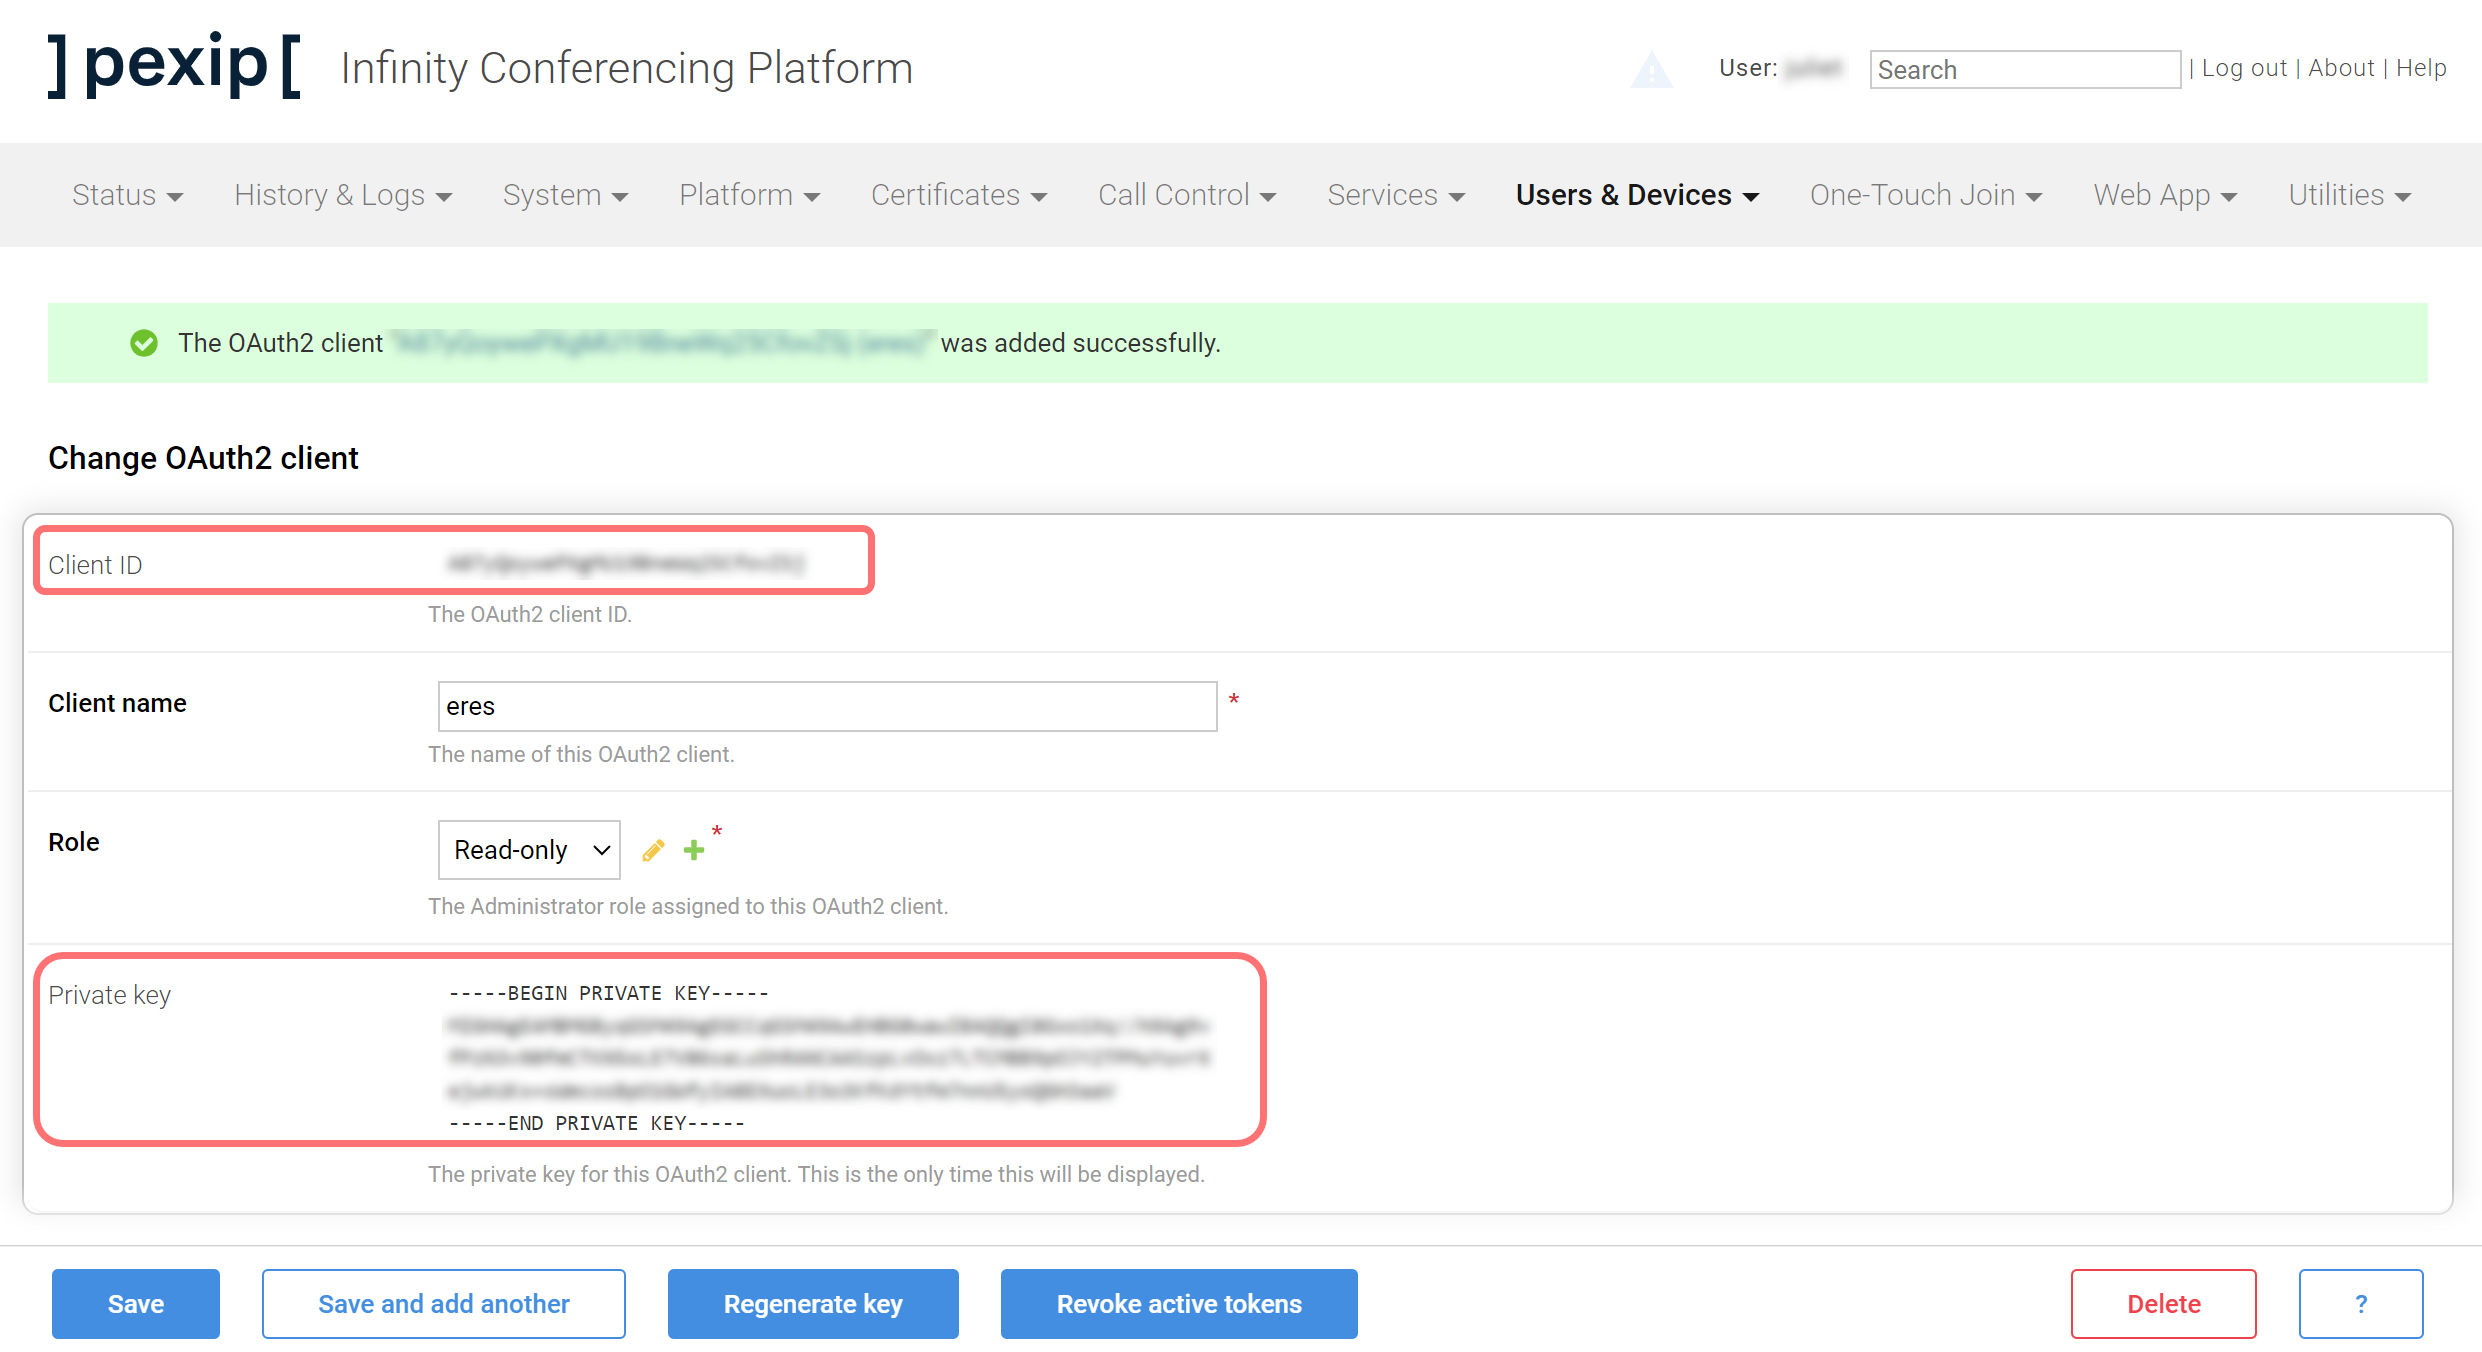Expand the Users & Devices menu
The image size is (2482, 1352).
[x=1636, y=195]
